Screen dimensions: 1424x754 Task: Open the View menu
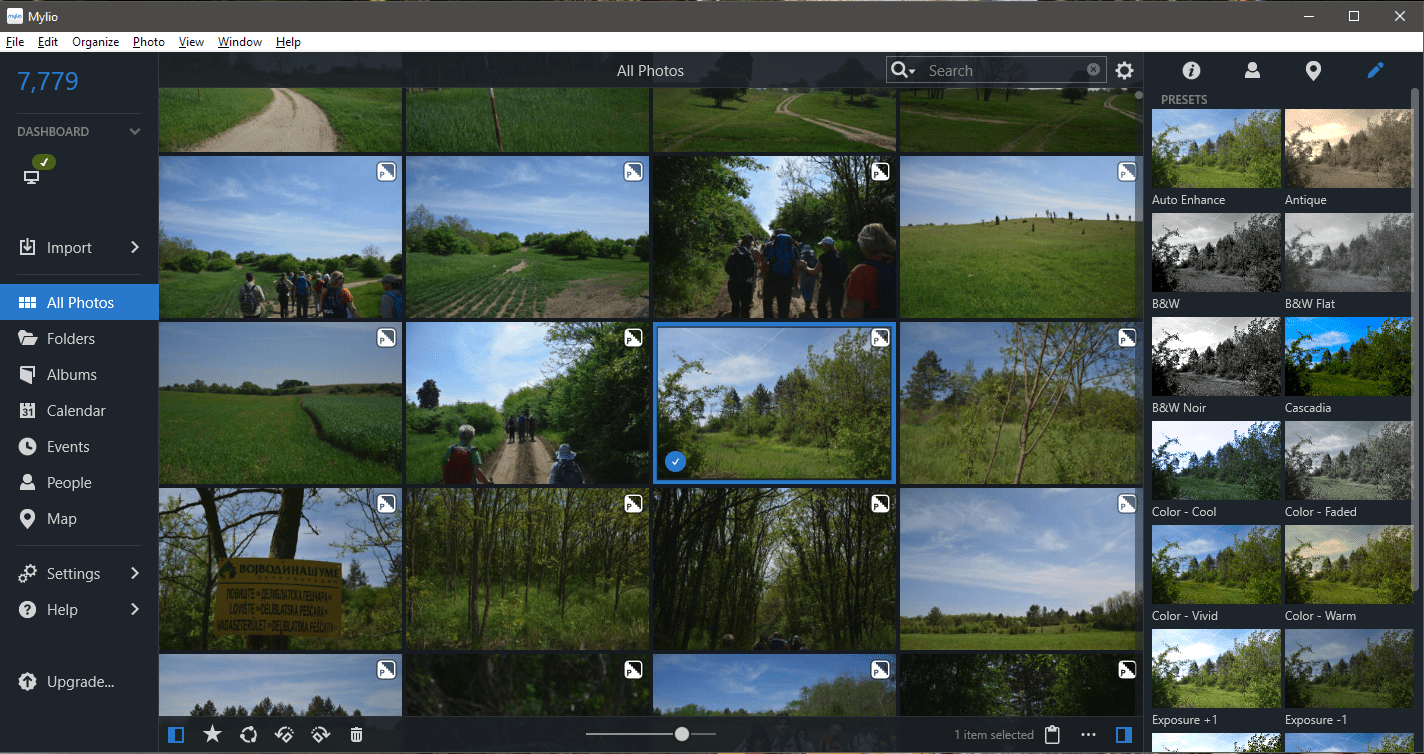[x=191, y=42]
